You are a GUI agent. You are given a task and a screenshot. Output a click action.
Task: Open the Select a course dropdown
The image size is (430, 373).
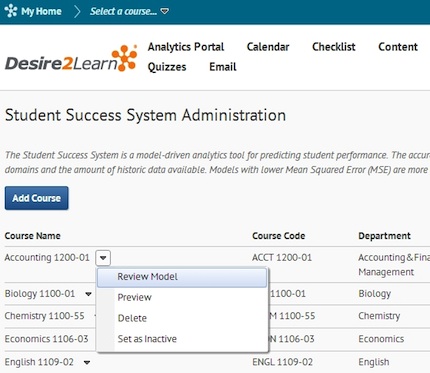tap(129, 11)
